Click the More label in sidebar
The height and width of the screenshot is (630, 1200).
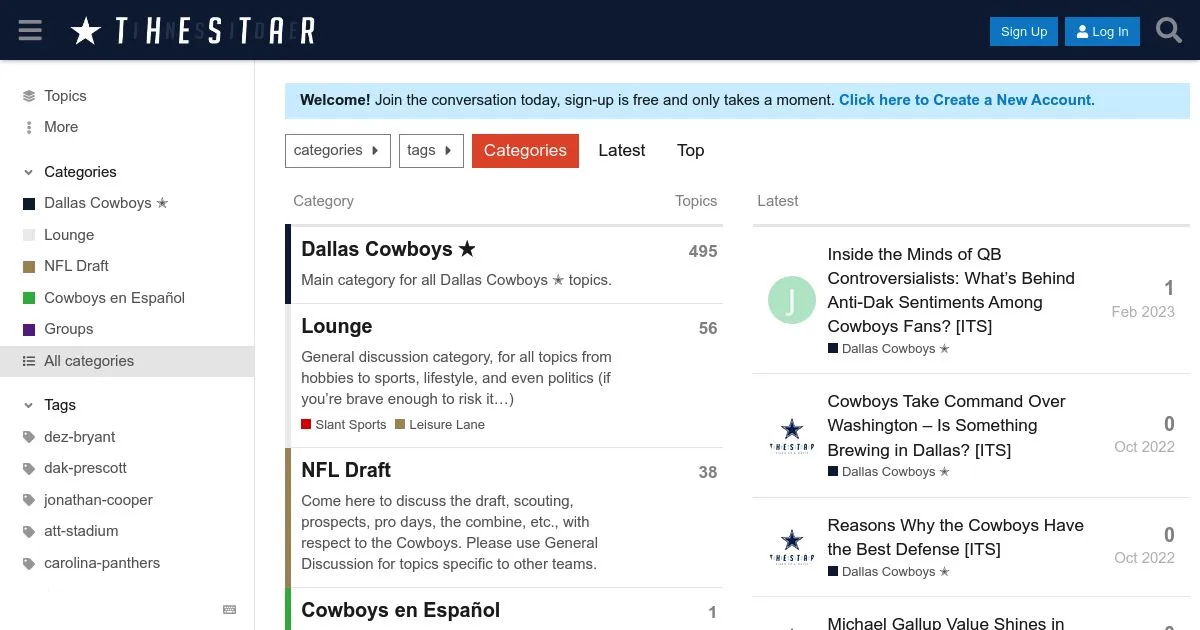[x=61, y=127]
